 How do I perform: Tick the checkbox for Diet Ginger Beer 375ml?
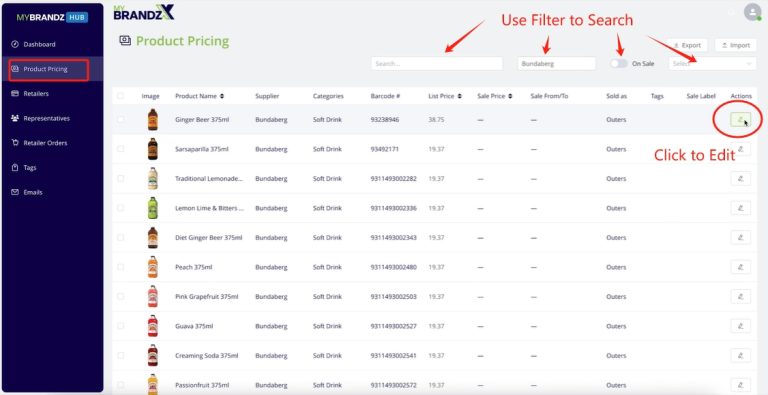coord(120,238)
